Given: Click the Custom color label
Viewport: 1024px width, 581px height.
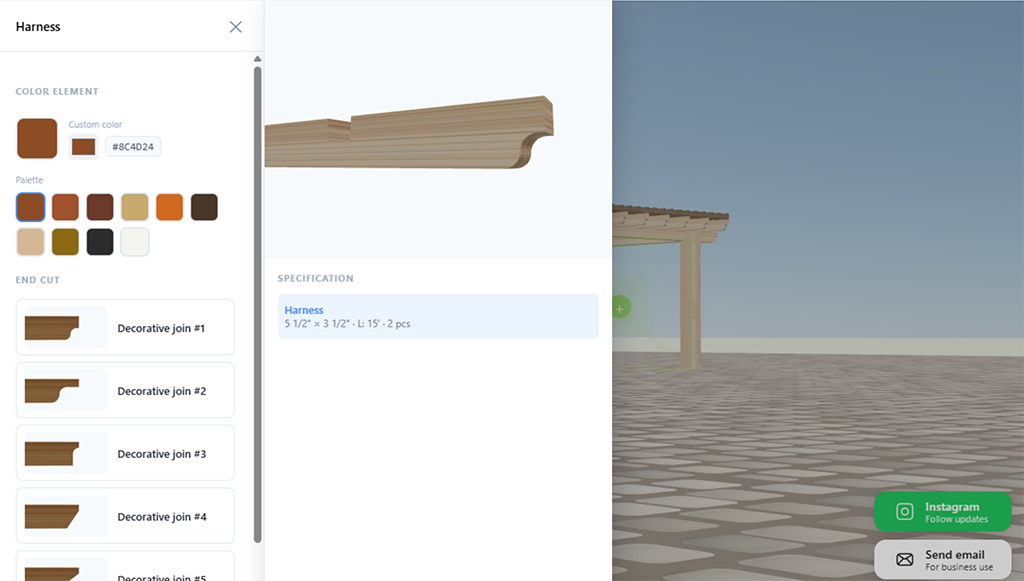Looking at the screenshot, I should click(x=95, y=125).
